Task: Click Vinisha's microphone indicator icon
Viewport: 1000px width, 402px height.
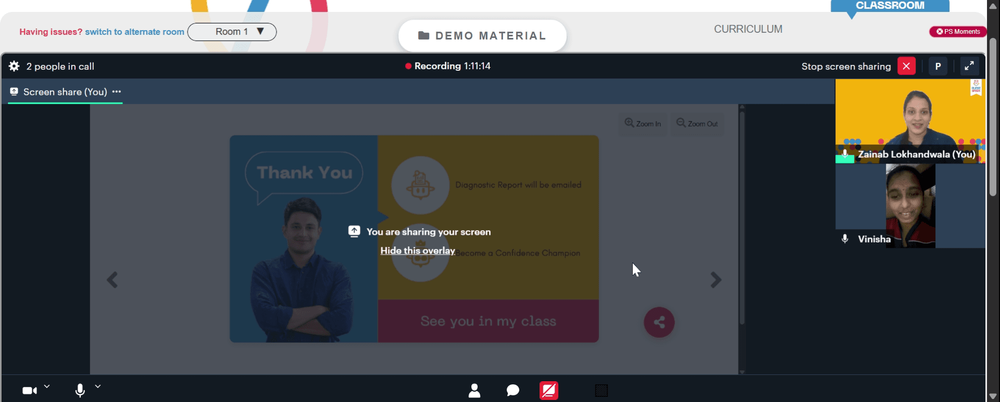Action: [845, 239]
